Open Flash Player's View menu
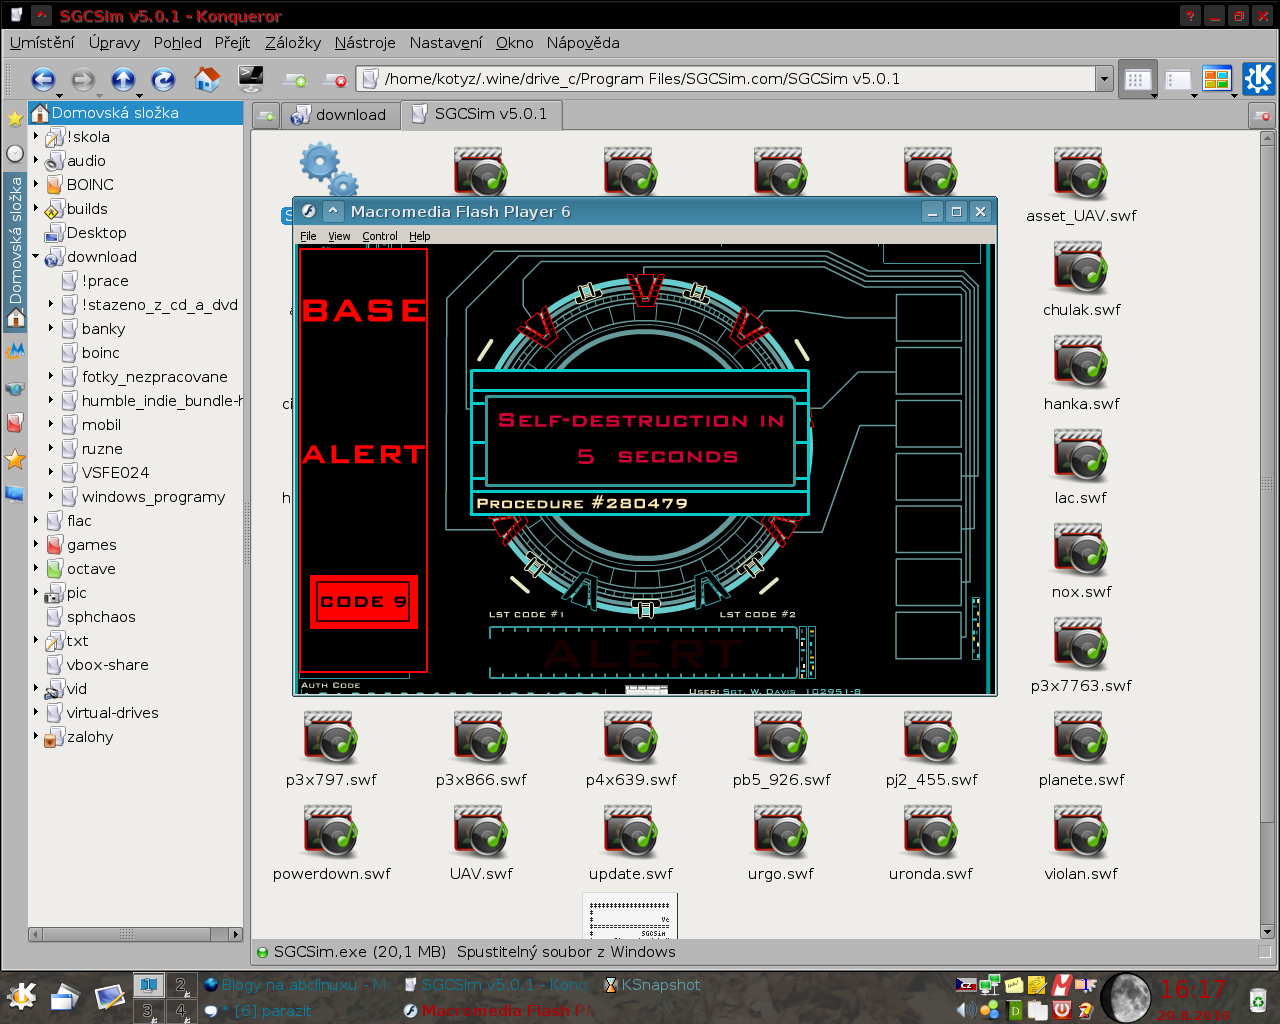1280x1024 pixels. [x=339, y=236]
